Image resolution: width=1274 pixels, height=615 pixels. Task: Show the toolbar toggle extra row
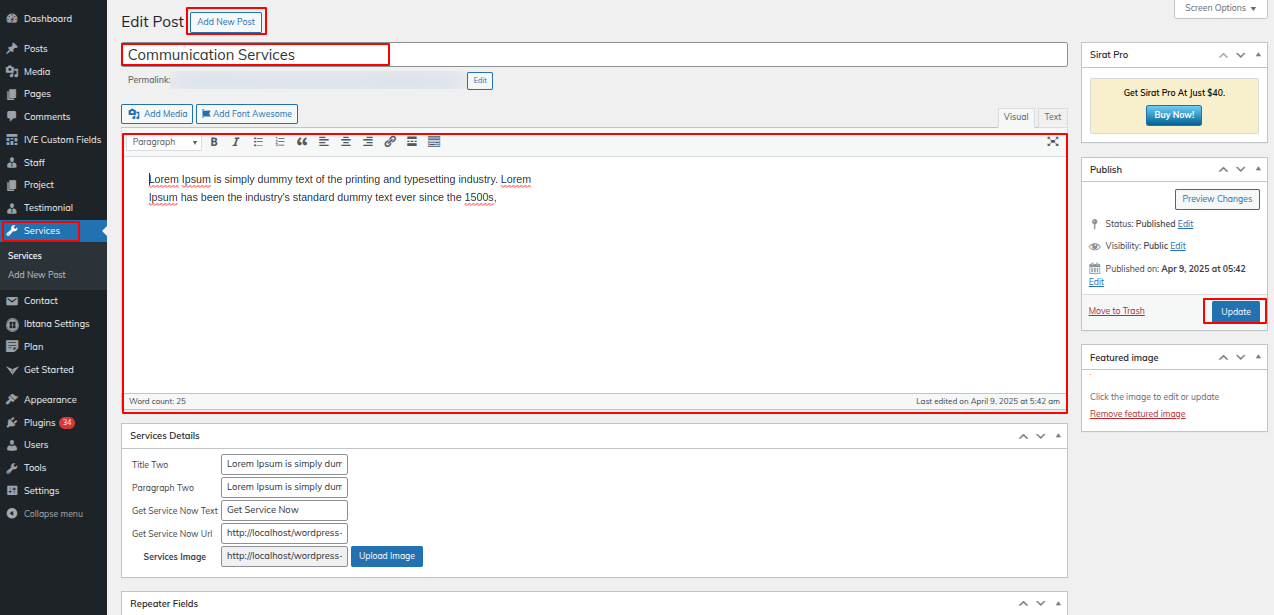coord(434,142)
